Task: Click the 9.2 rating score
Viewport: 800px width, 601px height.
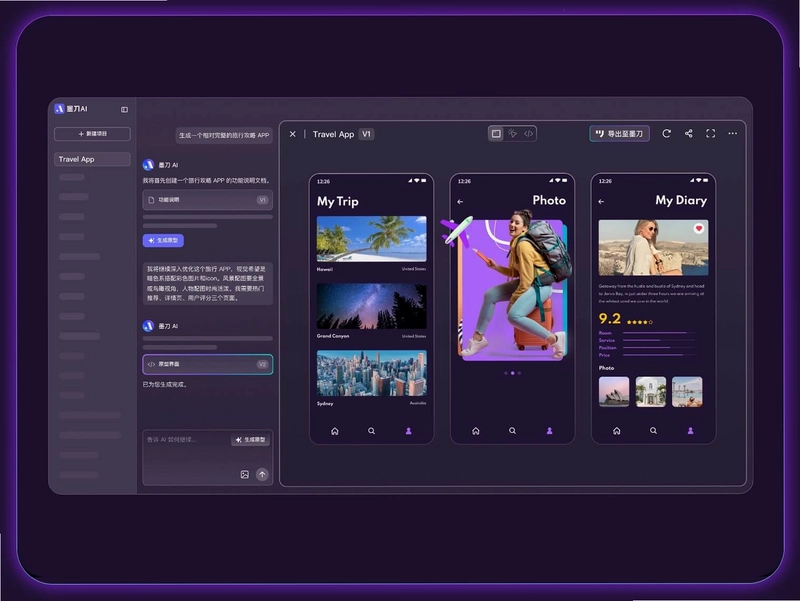Action: pos(610,319)
